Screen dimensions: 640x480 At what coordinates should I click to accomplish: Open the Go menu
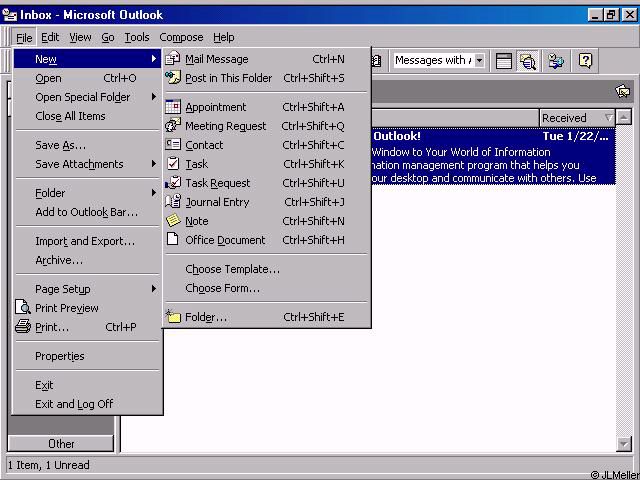(108, 37)
